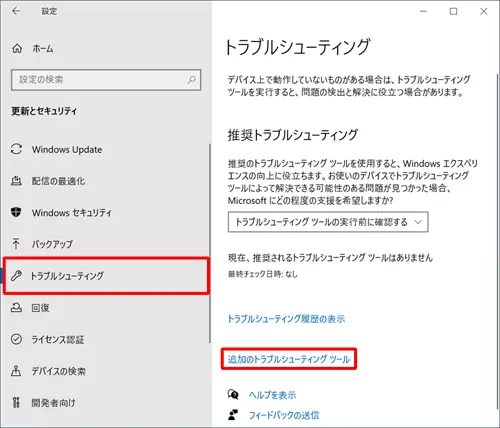This screenshot has height=428, width=500.
Task: Click the トラブルシューティング wrench icon
Action: (x=16, y=276)
